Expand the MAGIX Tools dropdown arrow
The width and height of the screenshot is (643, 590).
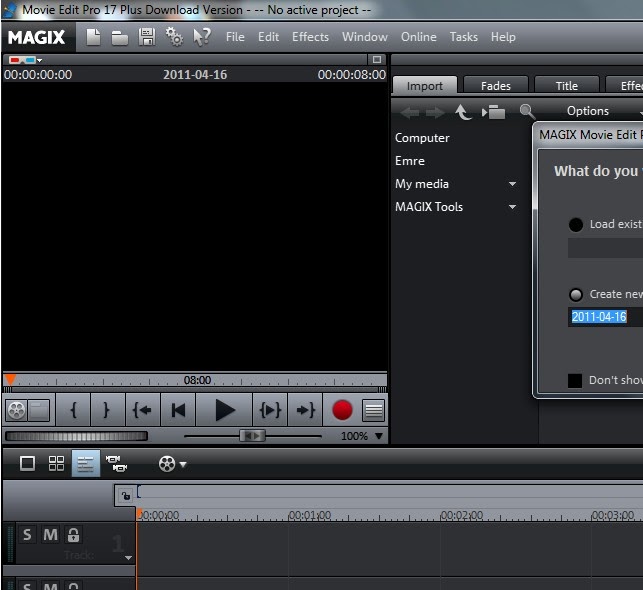512,207
